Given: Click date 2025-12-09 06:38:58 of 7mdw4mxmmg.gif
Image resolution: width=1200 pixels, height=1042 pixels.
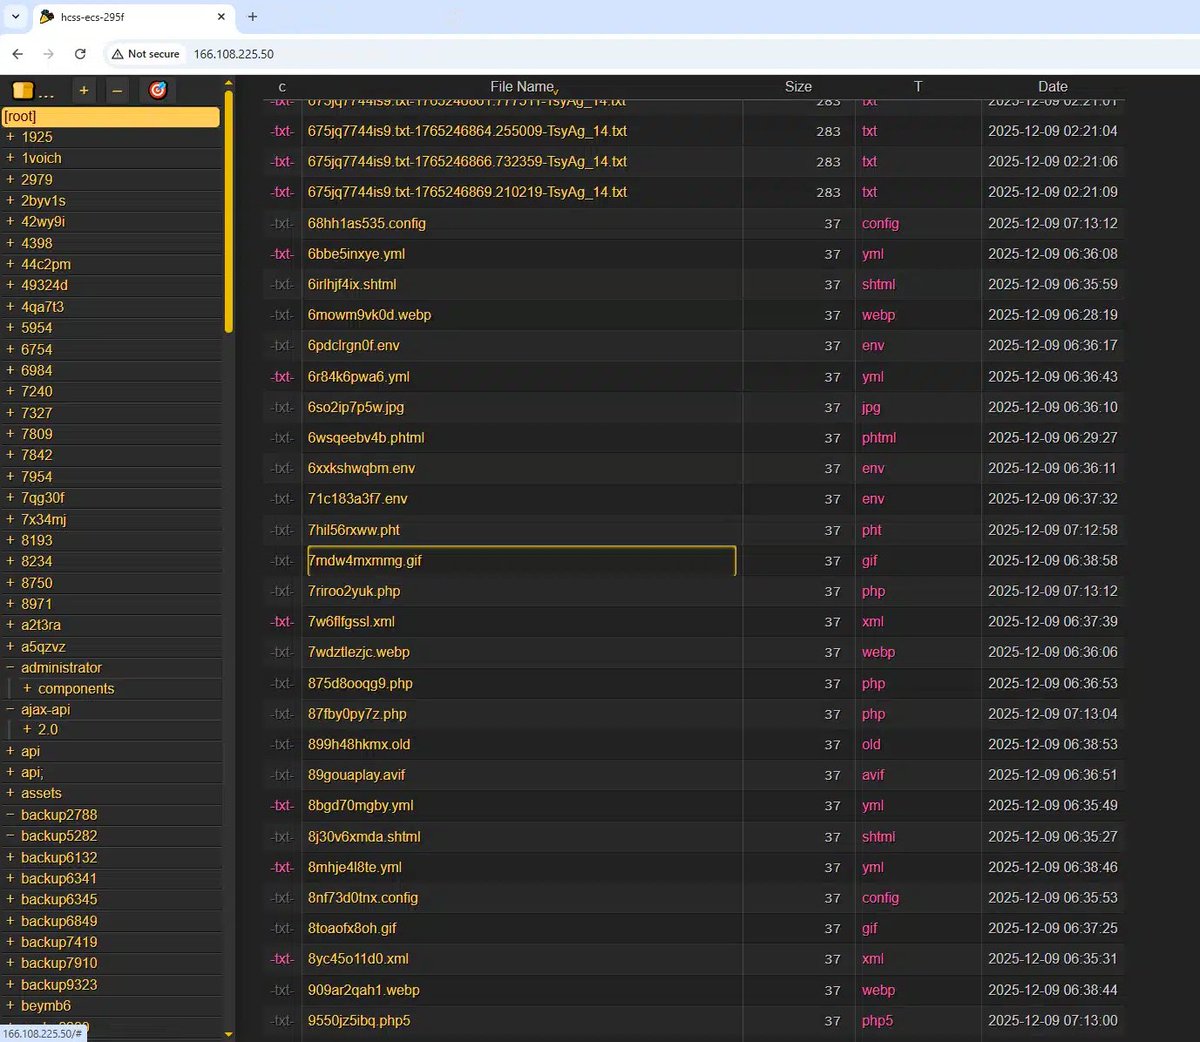Looking at the screenshot, I should [x=1053, y=561].
